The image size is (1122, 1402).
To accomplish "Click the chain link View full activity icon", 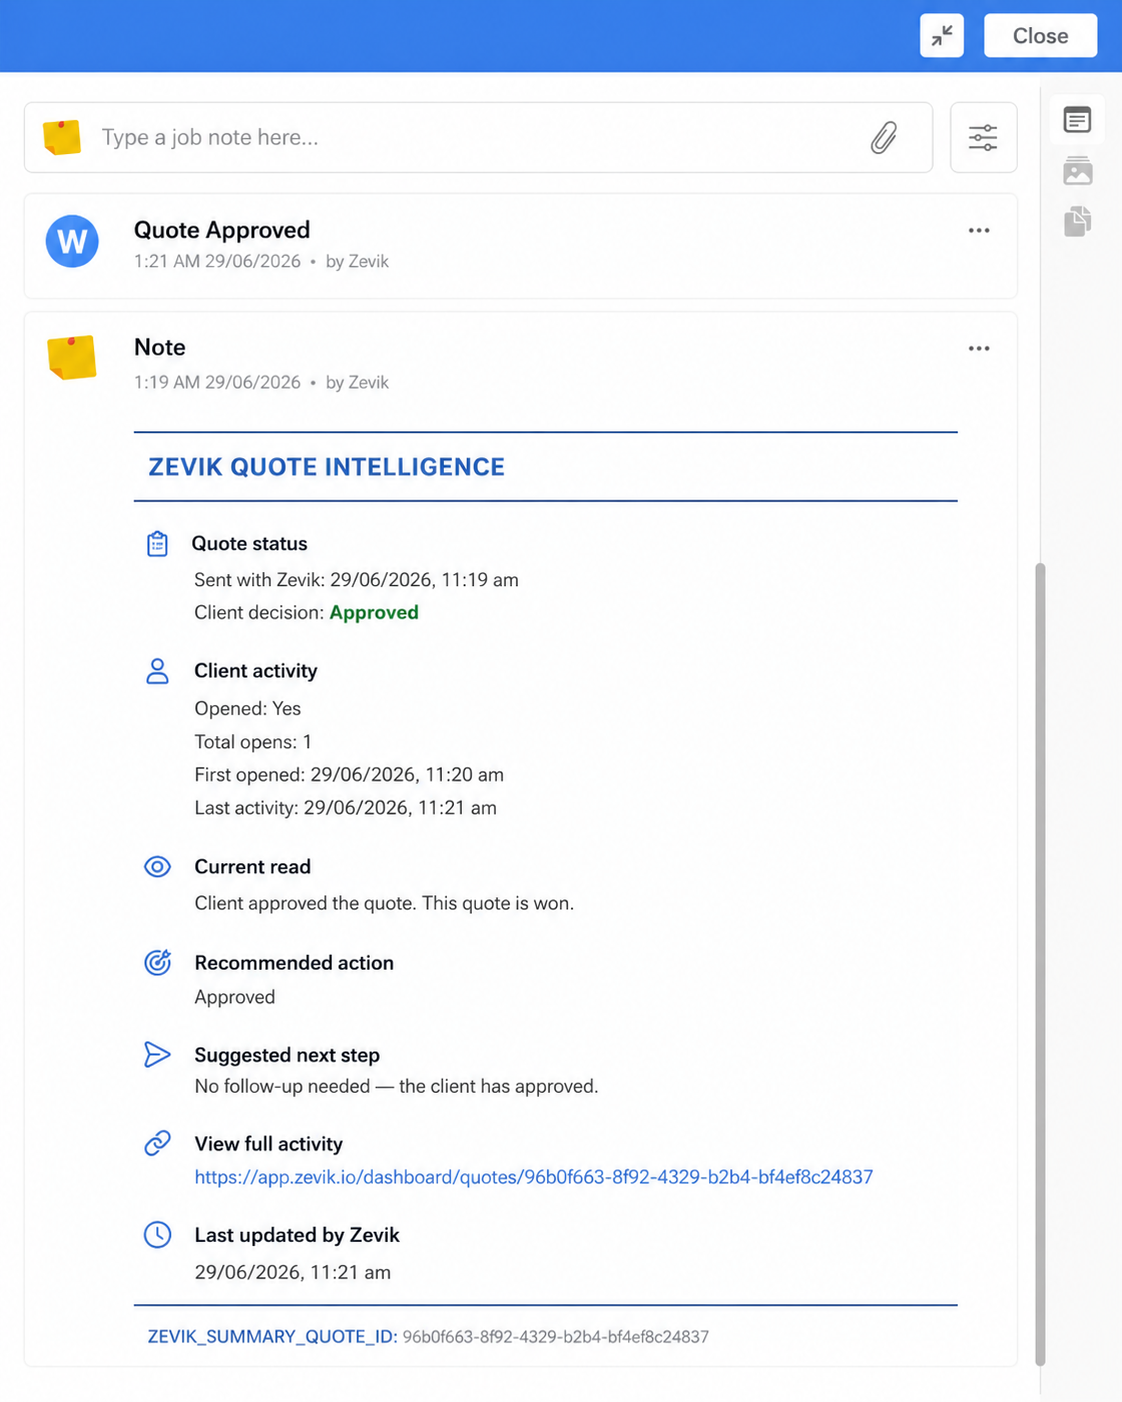I will pos(157,1143).
